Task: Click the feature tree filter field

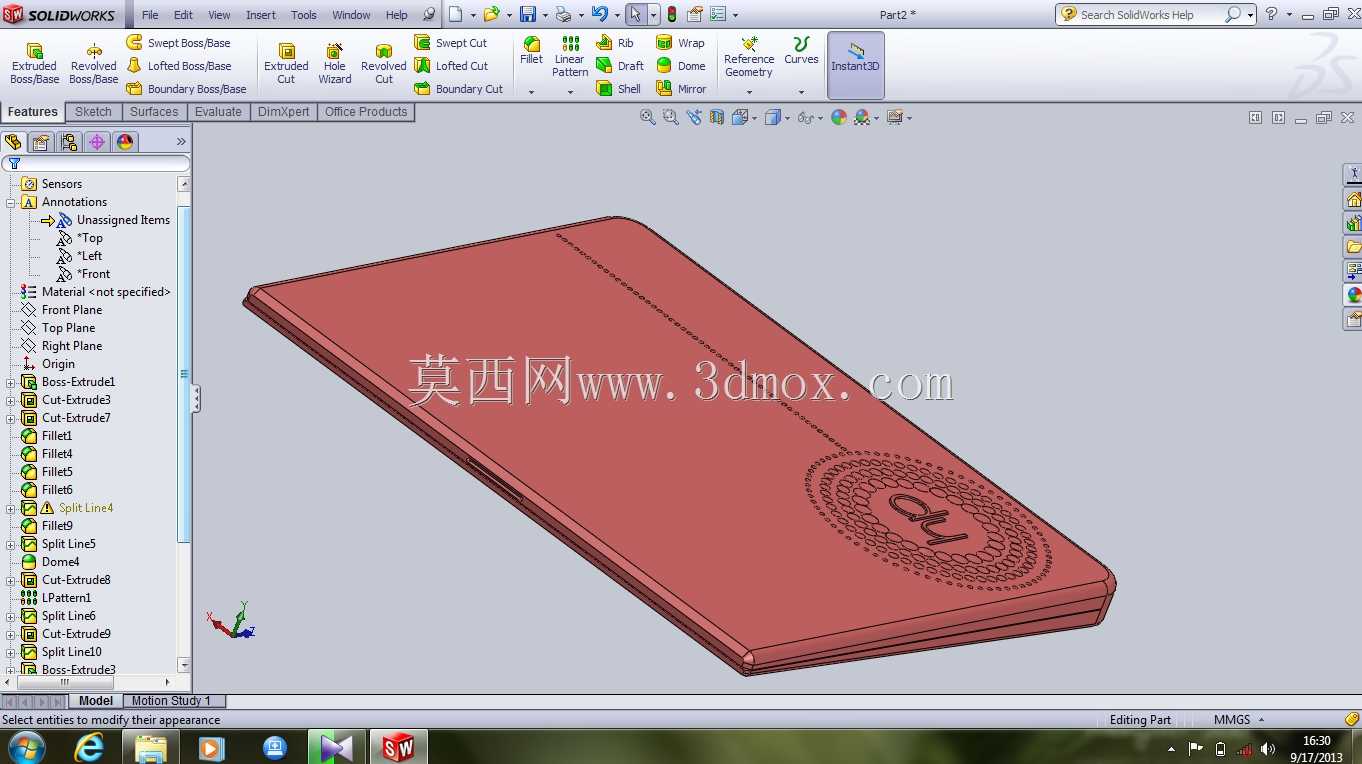Action: (96, 163)
